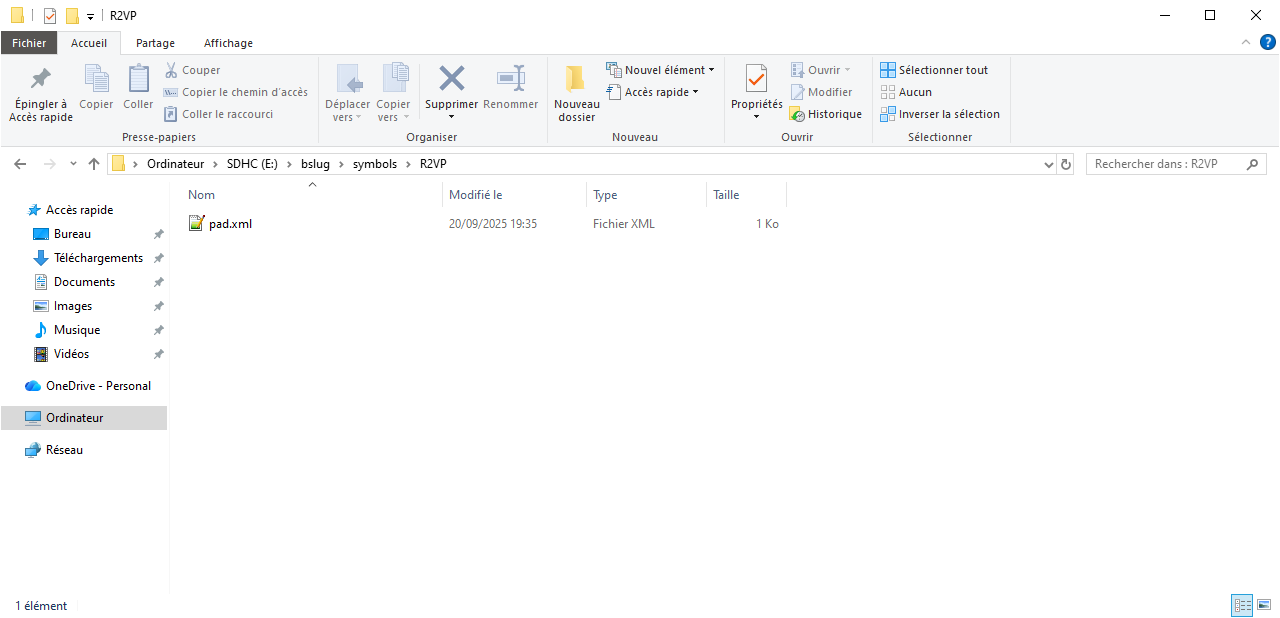Screen dimensions: 1280x618
Task: Go forward with the right arrow
Action: click(x=48, y=164)
